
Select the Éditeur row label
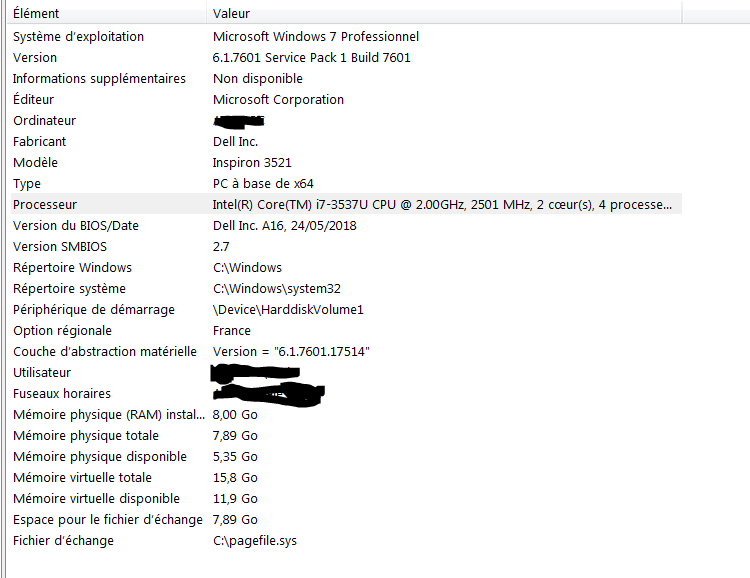tap(33, 100)
